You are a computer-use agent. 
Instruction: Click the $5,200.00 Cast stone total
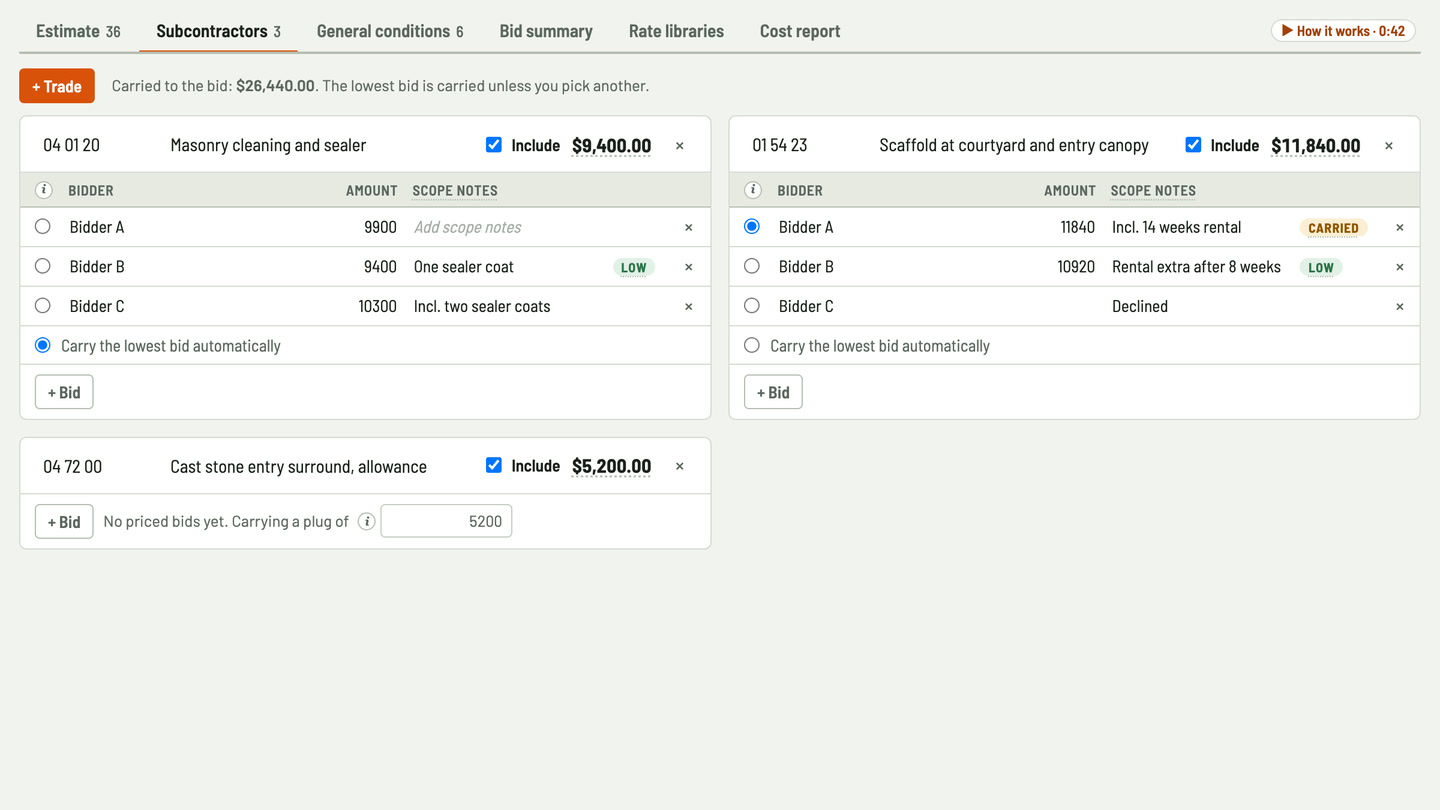click(611, 466)
